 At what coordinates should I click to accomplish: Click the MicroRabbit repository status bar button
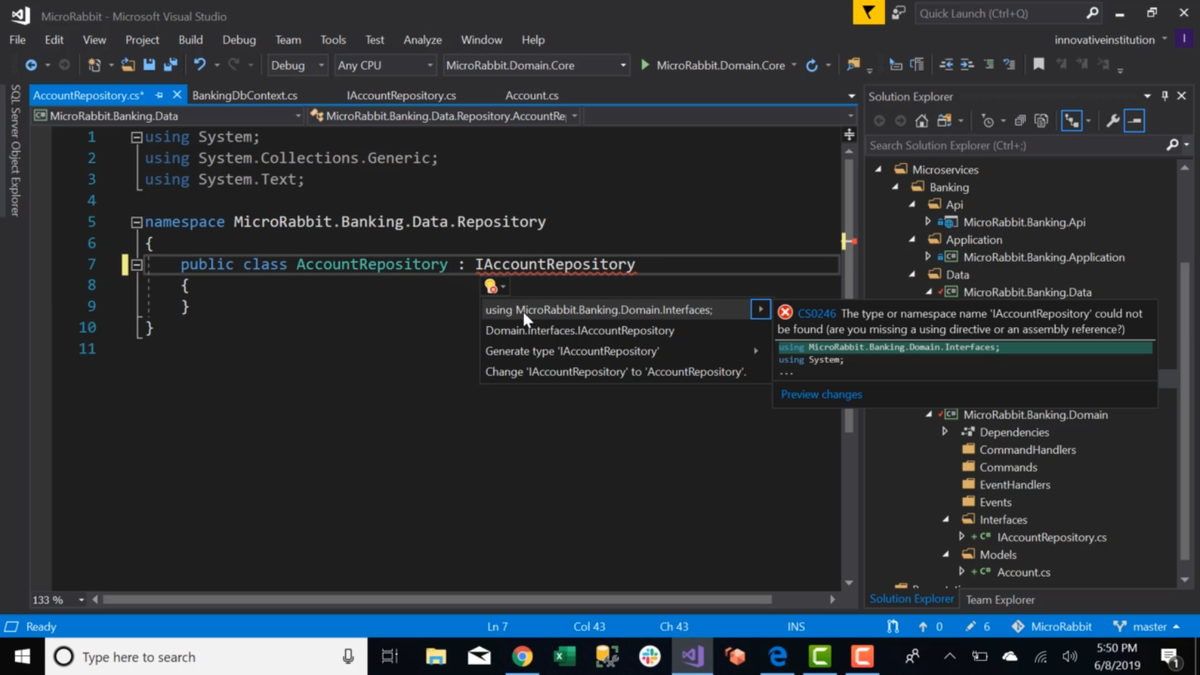tap(1051, 626)
